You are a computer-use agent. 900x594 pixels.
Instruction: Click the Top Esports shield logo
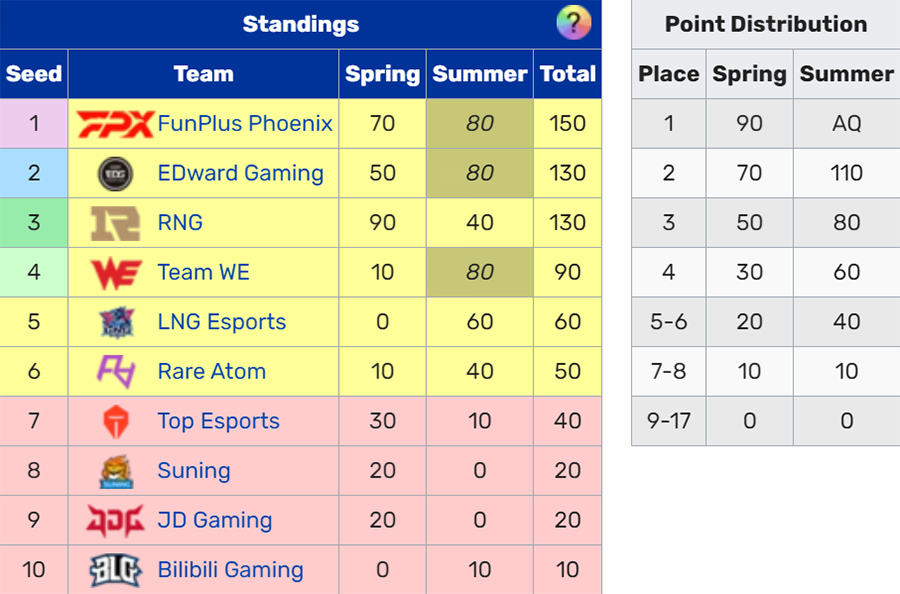115,421
